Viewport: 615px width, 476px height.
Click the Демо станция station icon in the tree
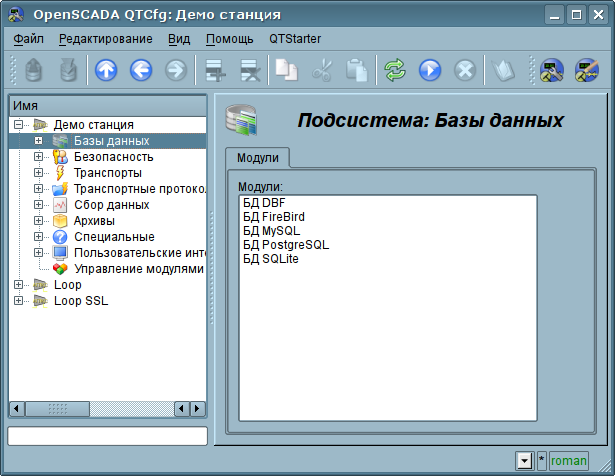coord(40,125)
